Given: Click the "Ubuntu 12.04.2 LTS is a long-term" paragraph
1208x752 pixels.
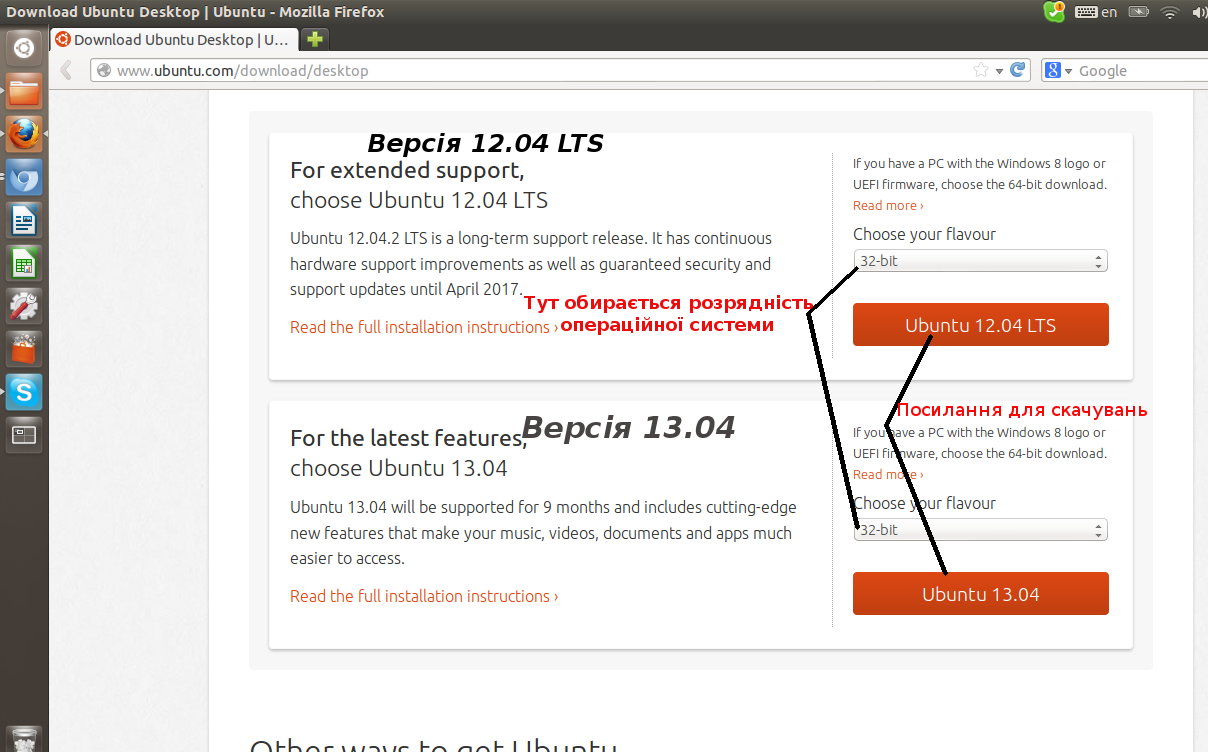Looking at the screenshot, I should click(x=531, y=264).
